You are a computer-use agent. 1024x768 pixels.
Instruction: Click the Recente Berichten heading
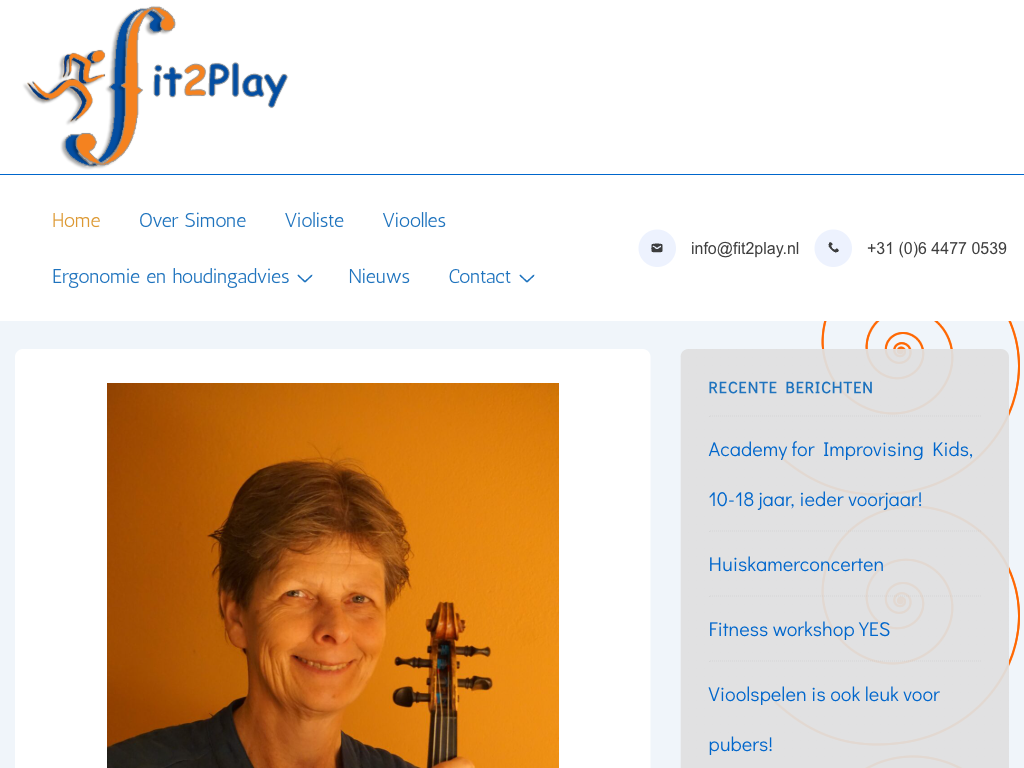[x=790, y=388]
